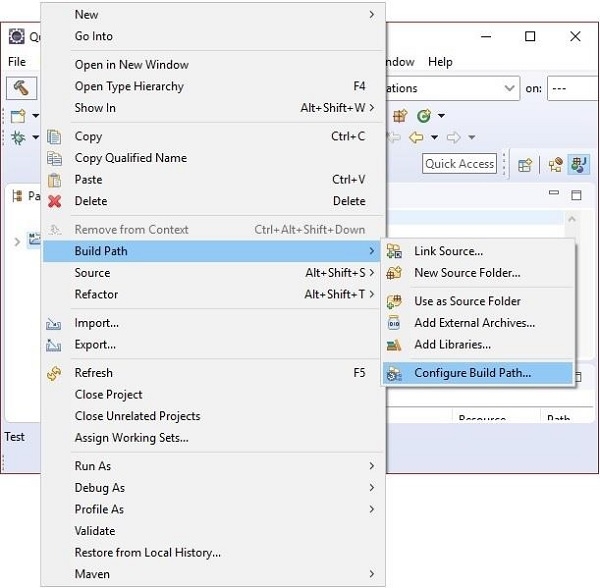Image resolution: width=600 pixels, height=588 pixels.
Task: Click the red Delete X icon
Action: click(x=54, y=201)
